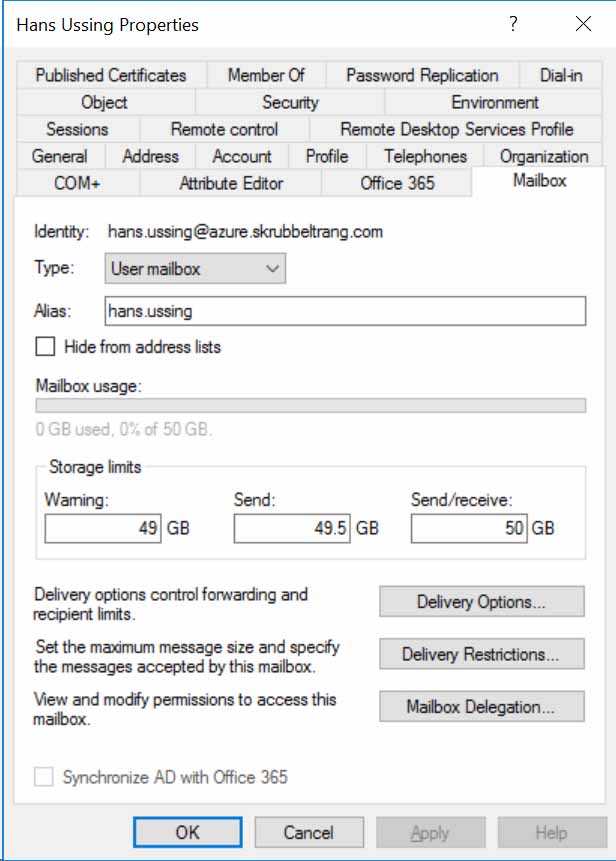Close the Hans Ussing Properties dialog
Viewport: 616px width, 861px height.
click(x=583, y=25)
